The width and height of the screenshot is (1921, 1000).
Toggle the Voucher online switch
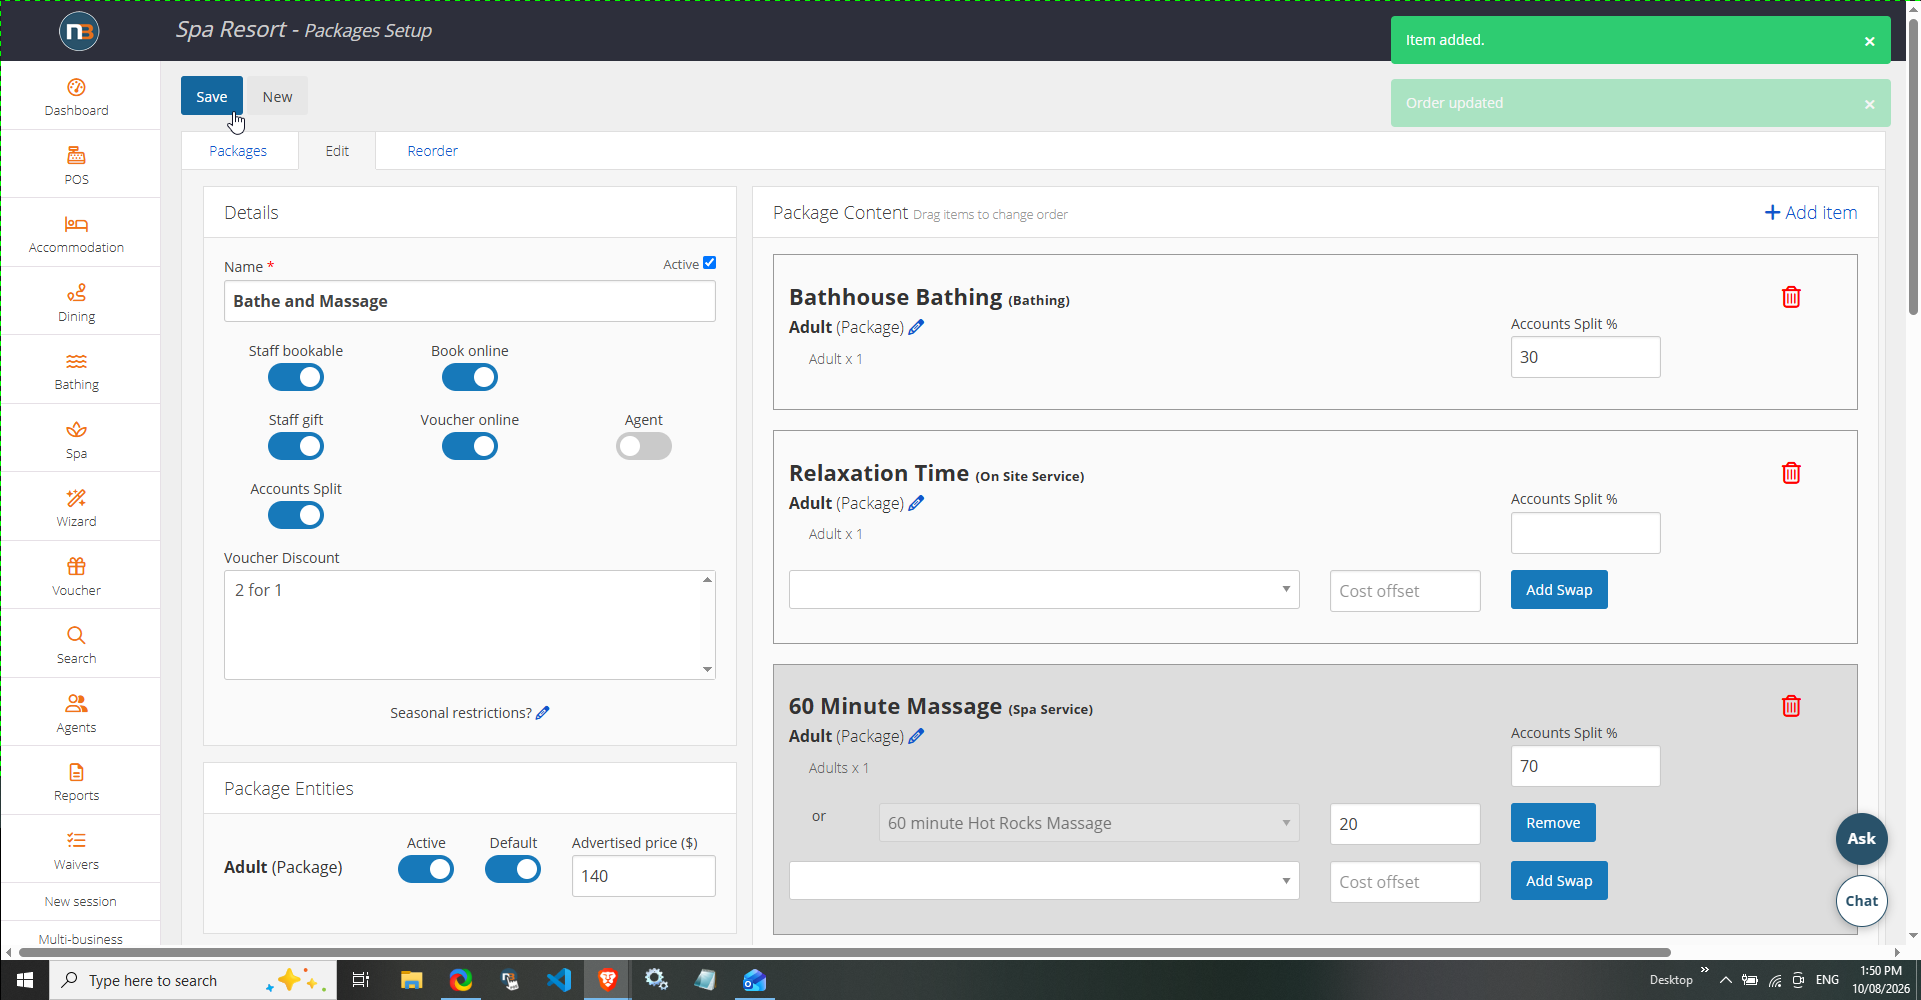pos(470,446)
